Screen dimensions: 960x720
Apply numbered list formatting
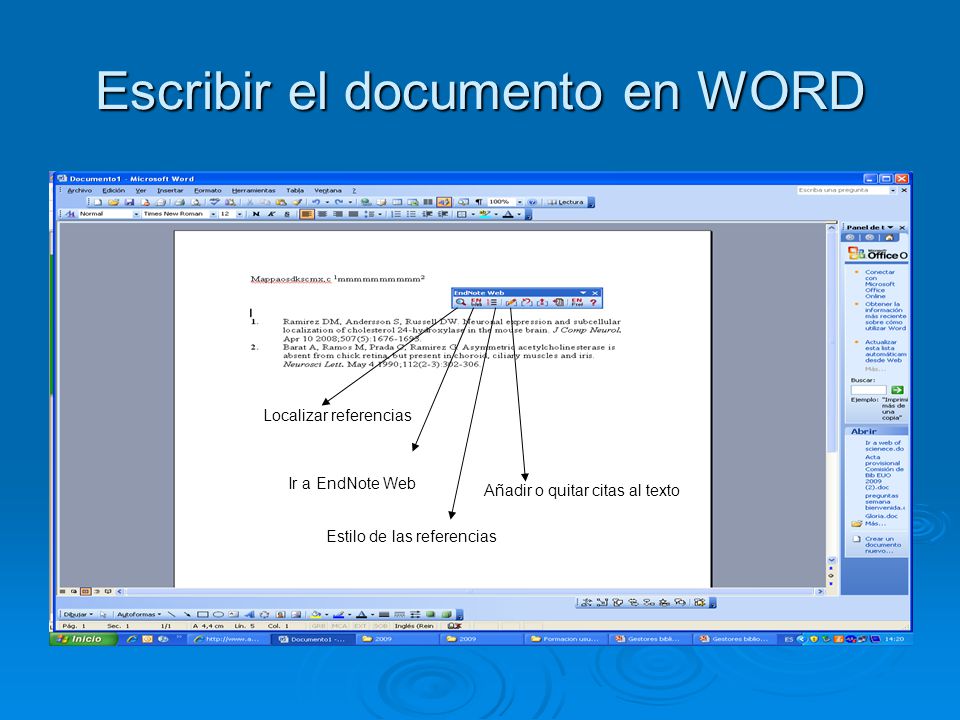pyautogui.click(x=396, y=214)
